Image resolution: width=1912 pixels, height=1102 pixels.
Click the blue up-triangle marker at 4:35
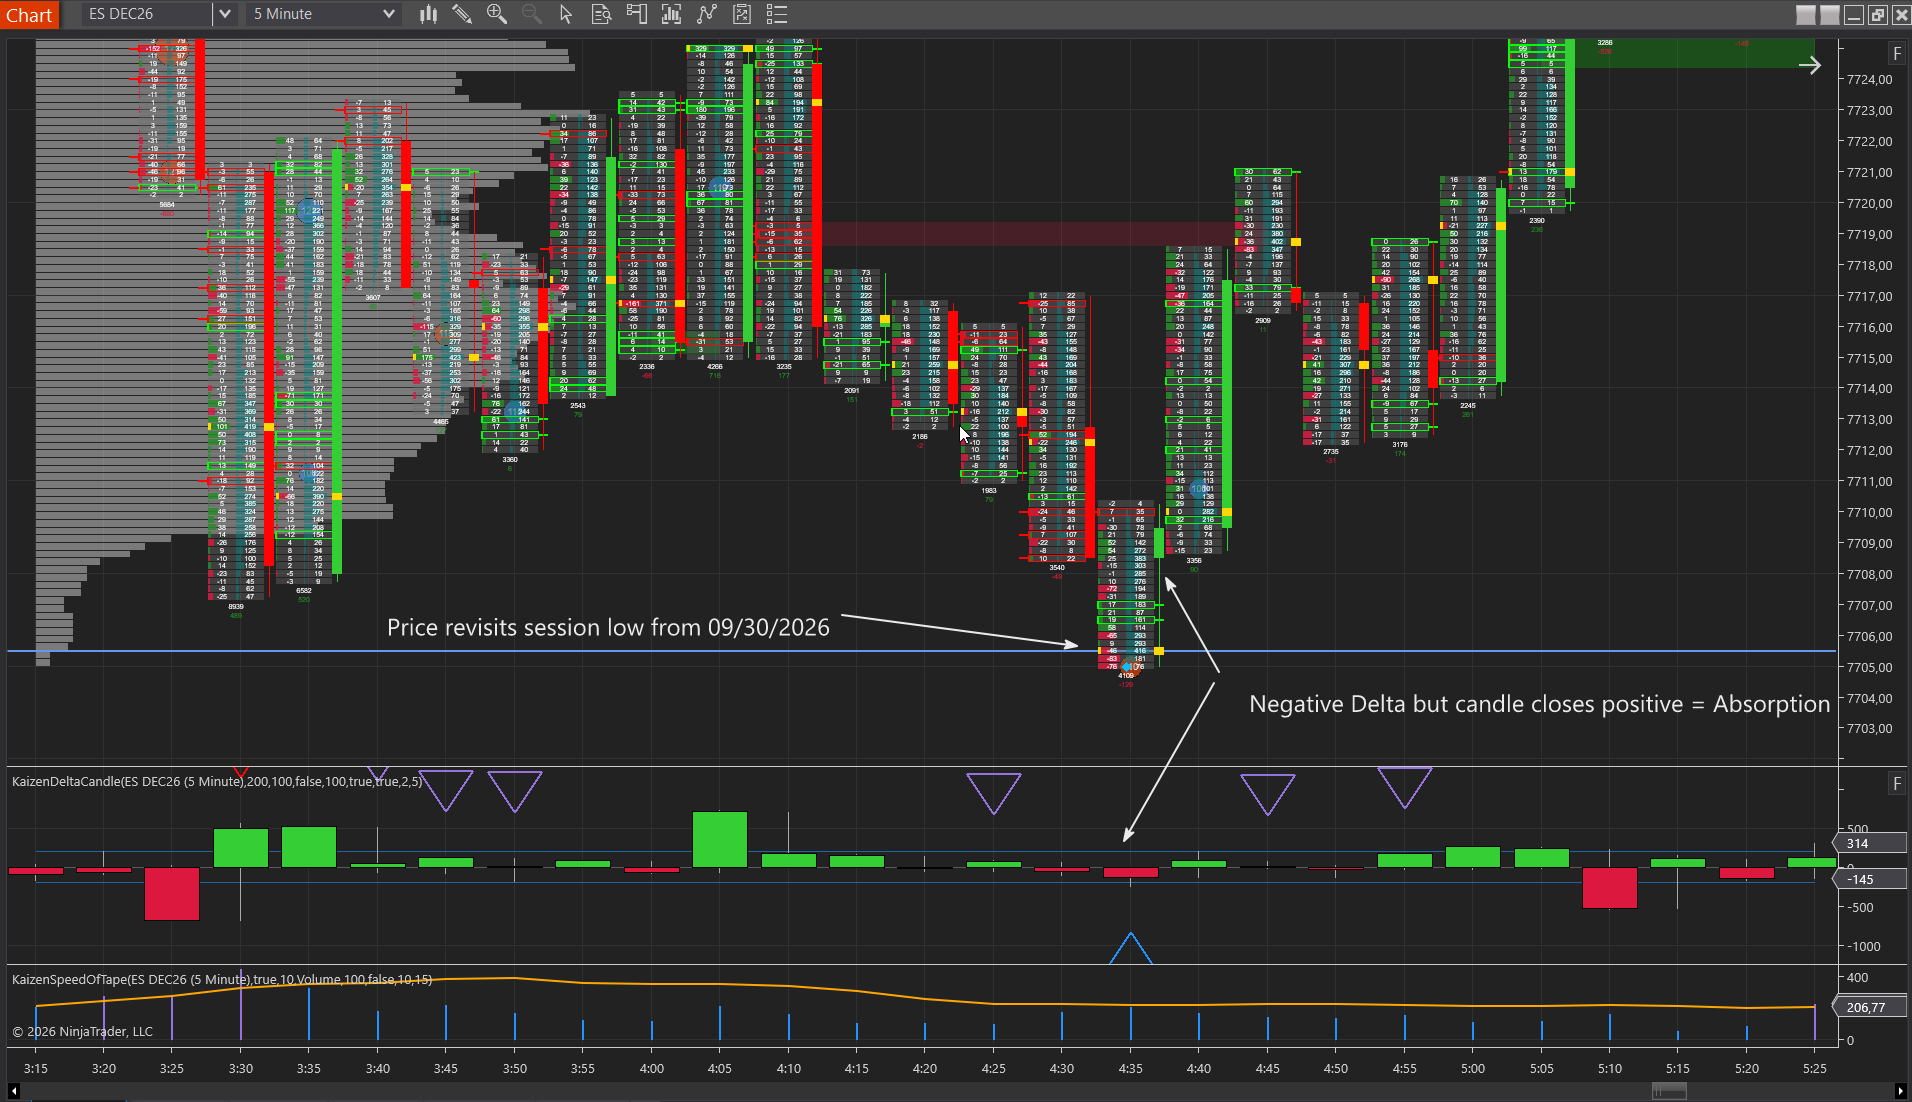[1130, 948]
